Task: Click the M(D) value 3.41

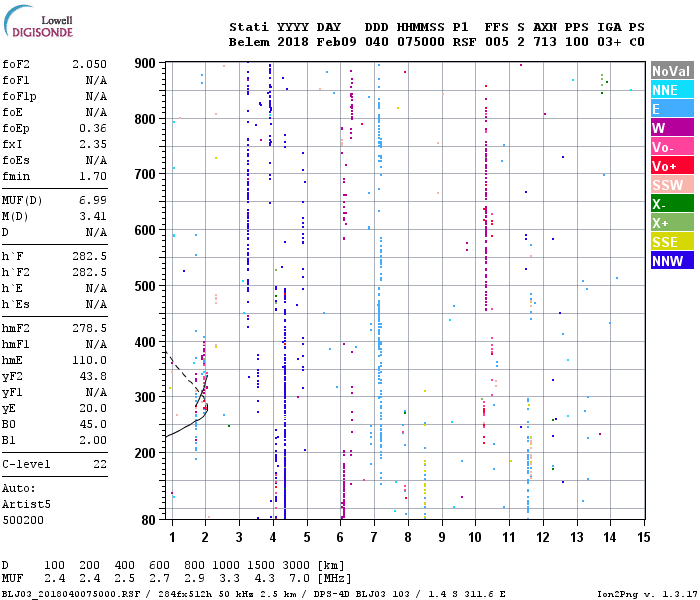Action: coord(93,216)
